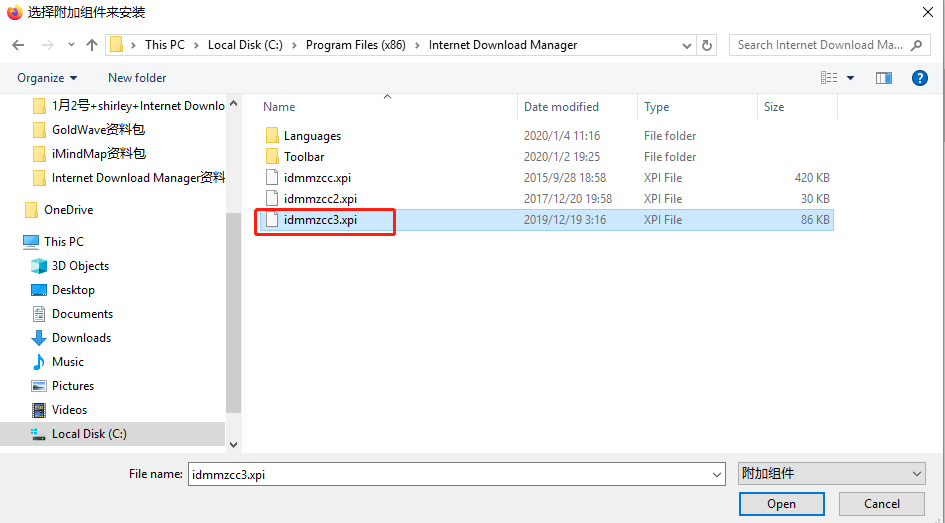
Task: Open Downloads in navigation pane
Action: pos(71,338)
